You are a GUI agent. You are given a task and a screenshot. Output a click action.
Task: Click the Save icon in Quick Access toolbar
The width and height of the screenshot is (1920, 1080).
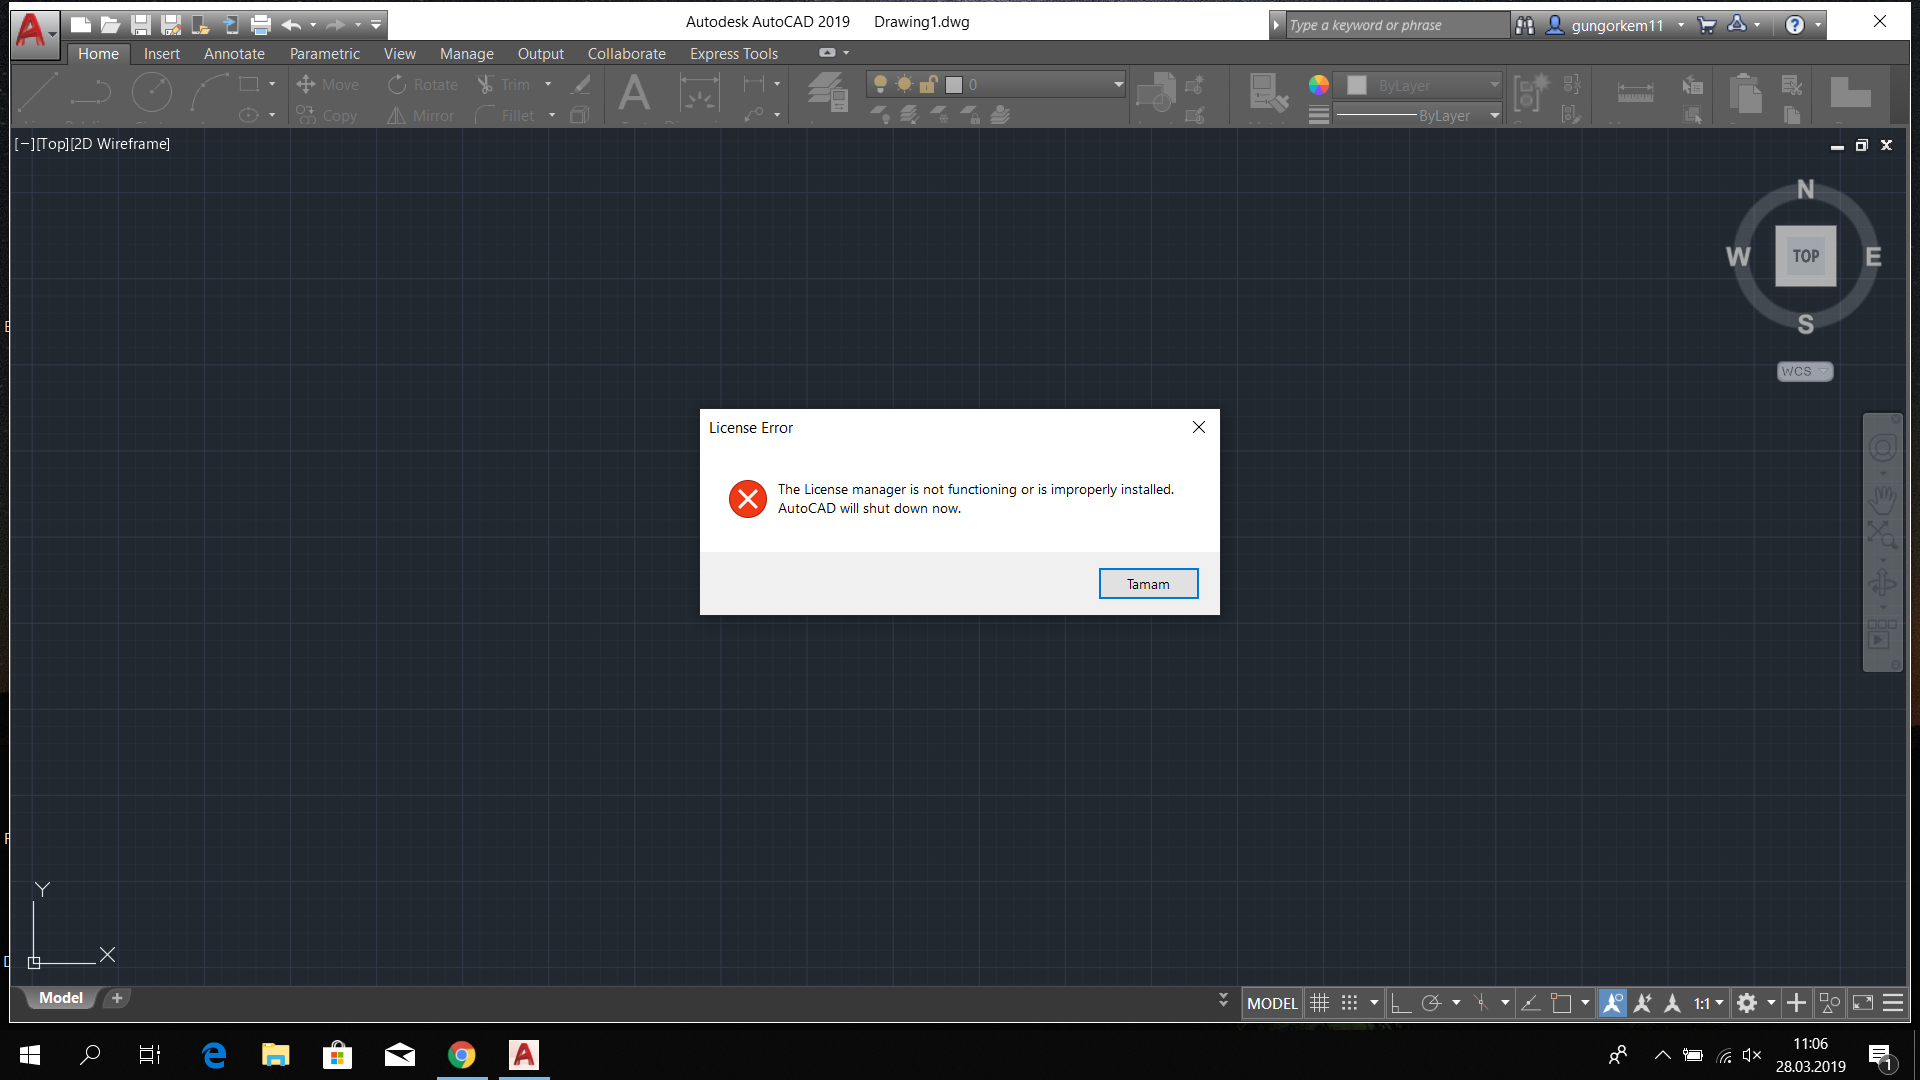[141, 25]
